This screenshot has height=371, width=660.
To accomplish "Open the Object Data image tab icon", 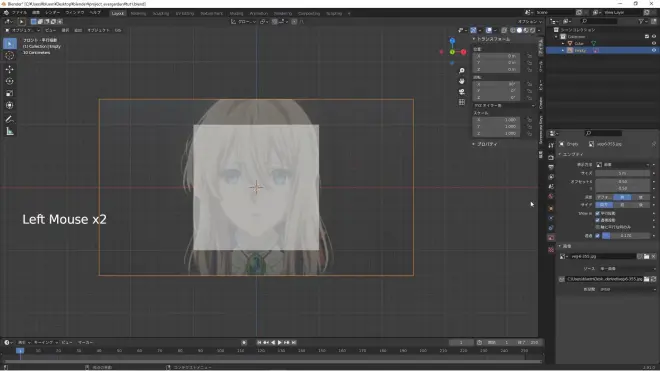I will (551, 238).
